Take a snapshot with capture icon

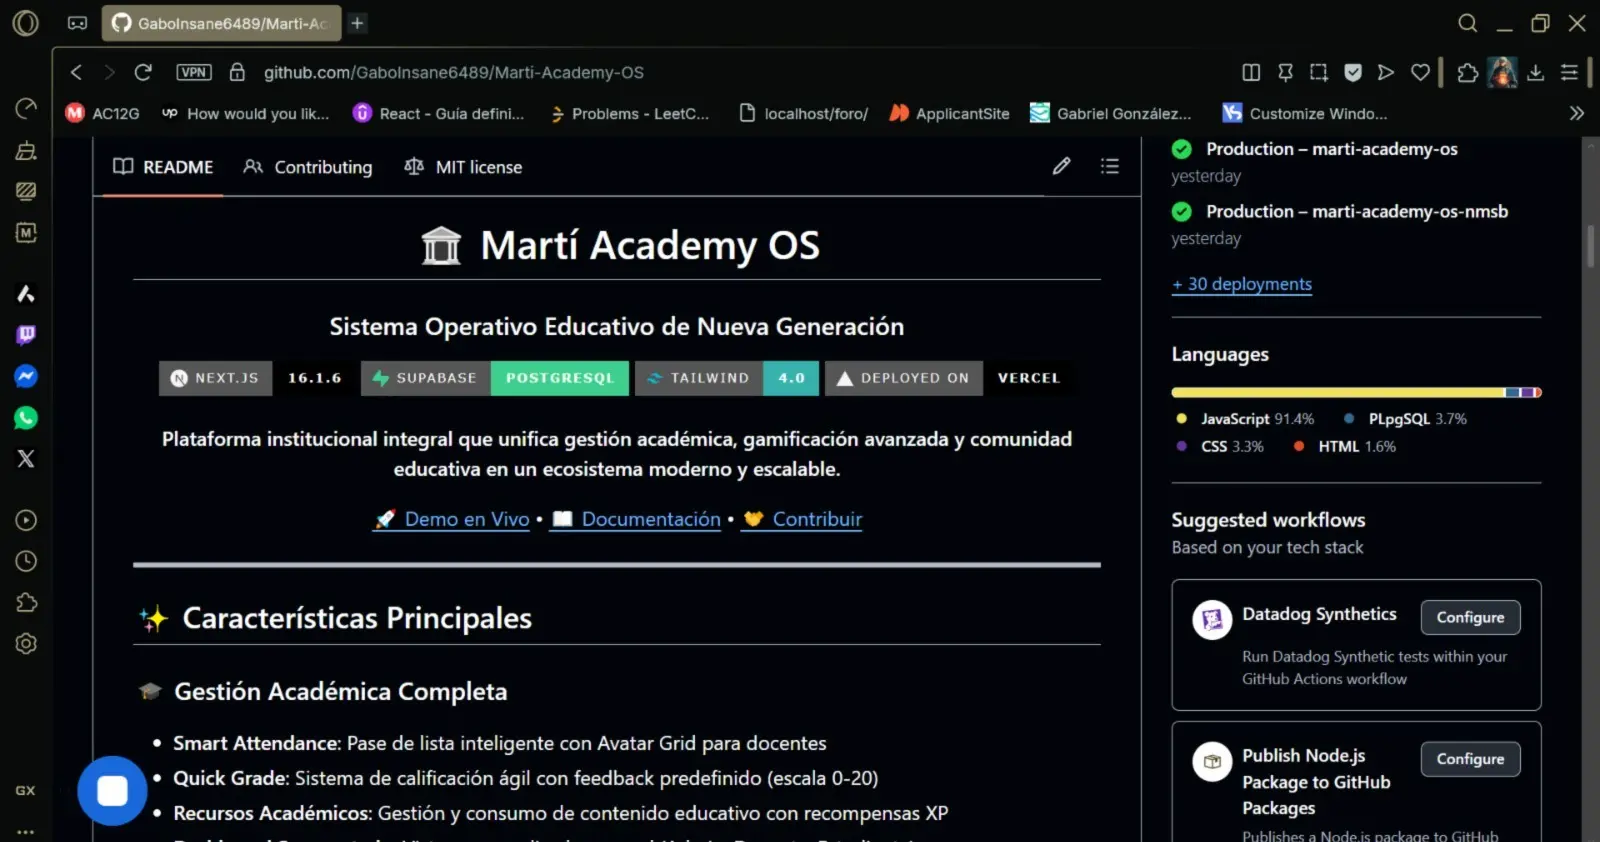tap(1319, 72)
